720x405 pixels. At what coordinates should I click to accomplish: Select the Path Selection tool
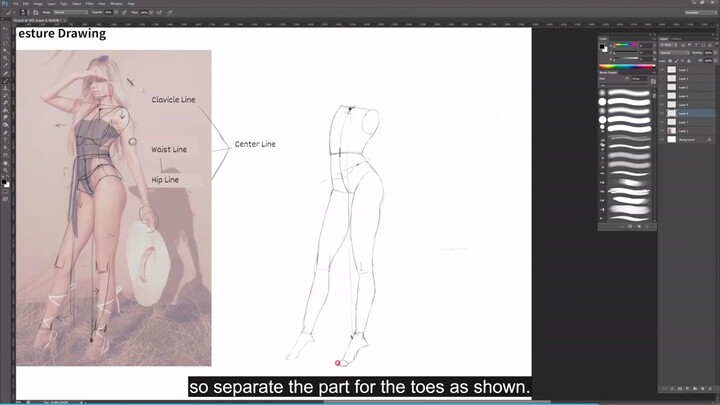6,148
